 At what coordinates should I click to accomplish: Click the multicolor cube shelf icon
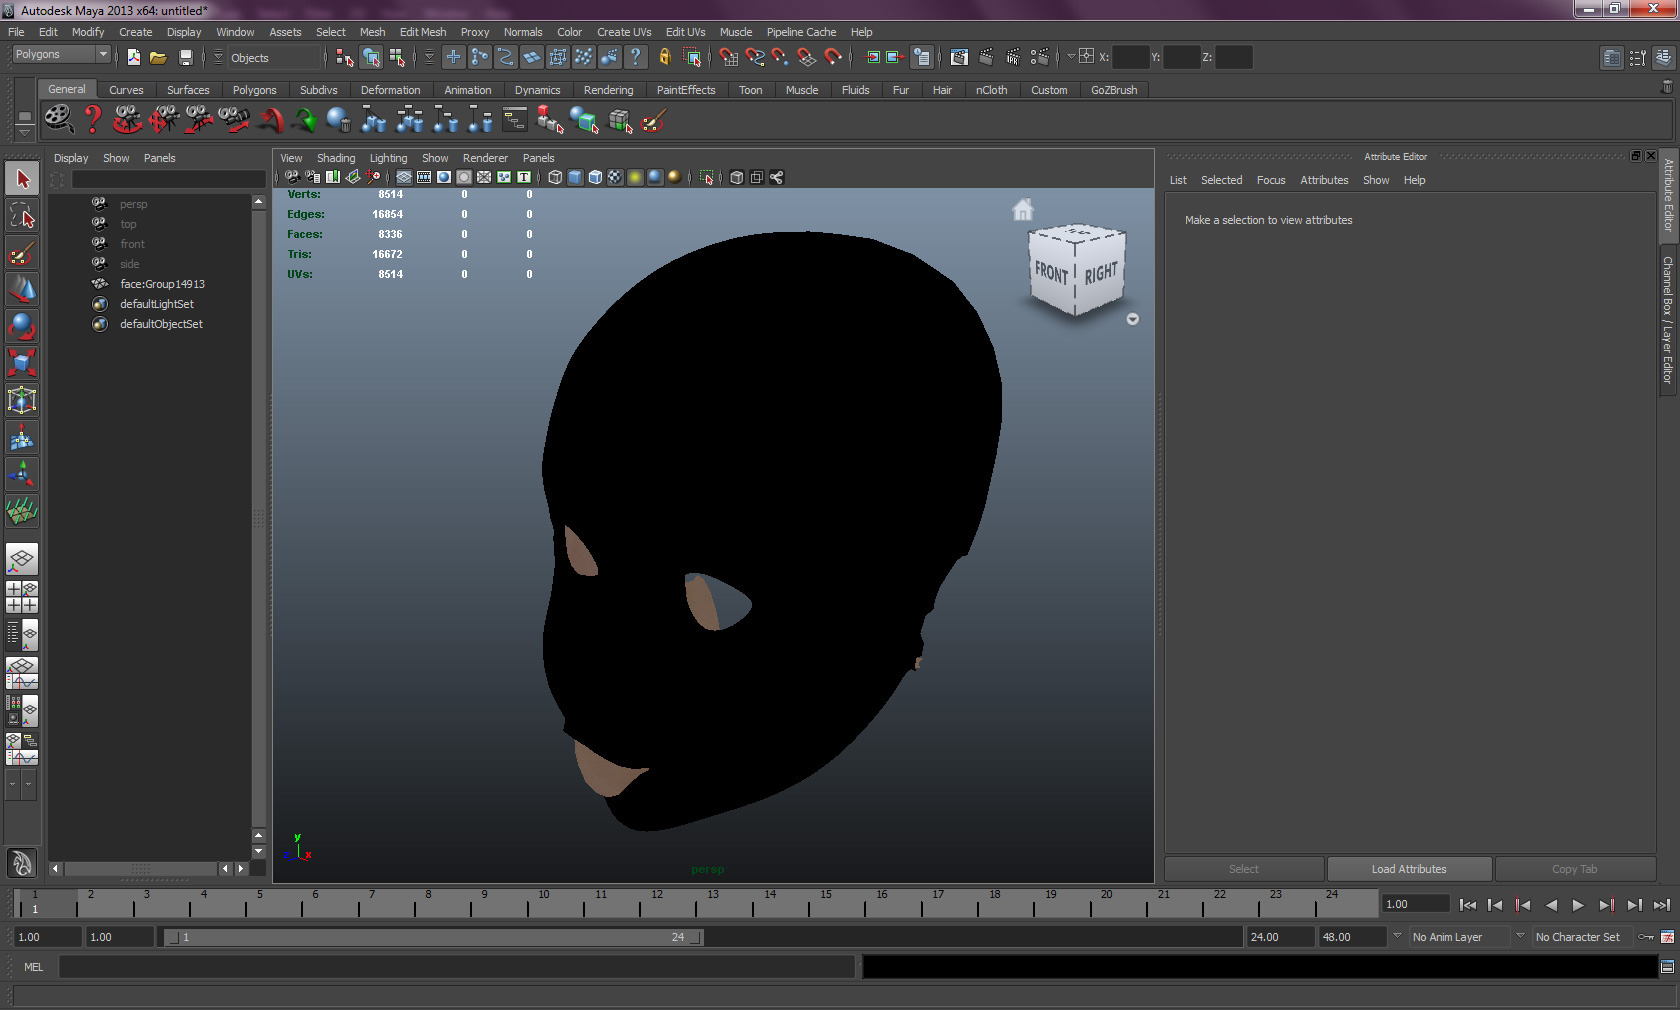pyautogui.click(x=620, y=121)
